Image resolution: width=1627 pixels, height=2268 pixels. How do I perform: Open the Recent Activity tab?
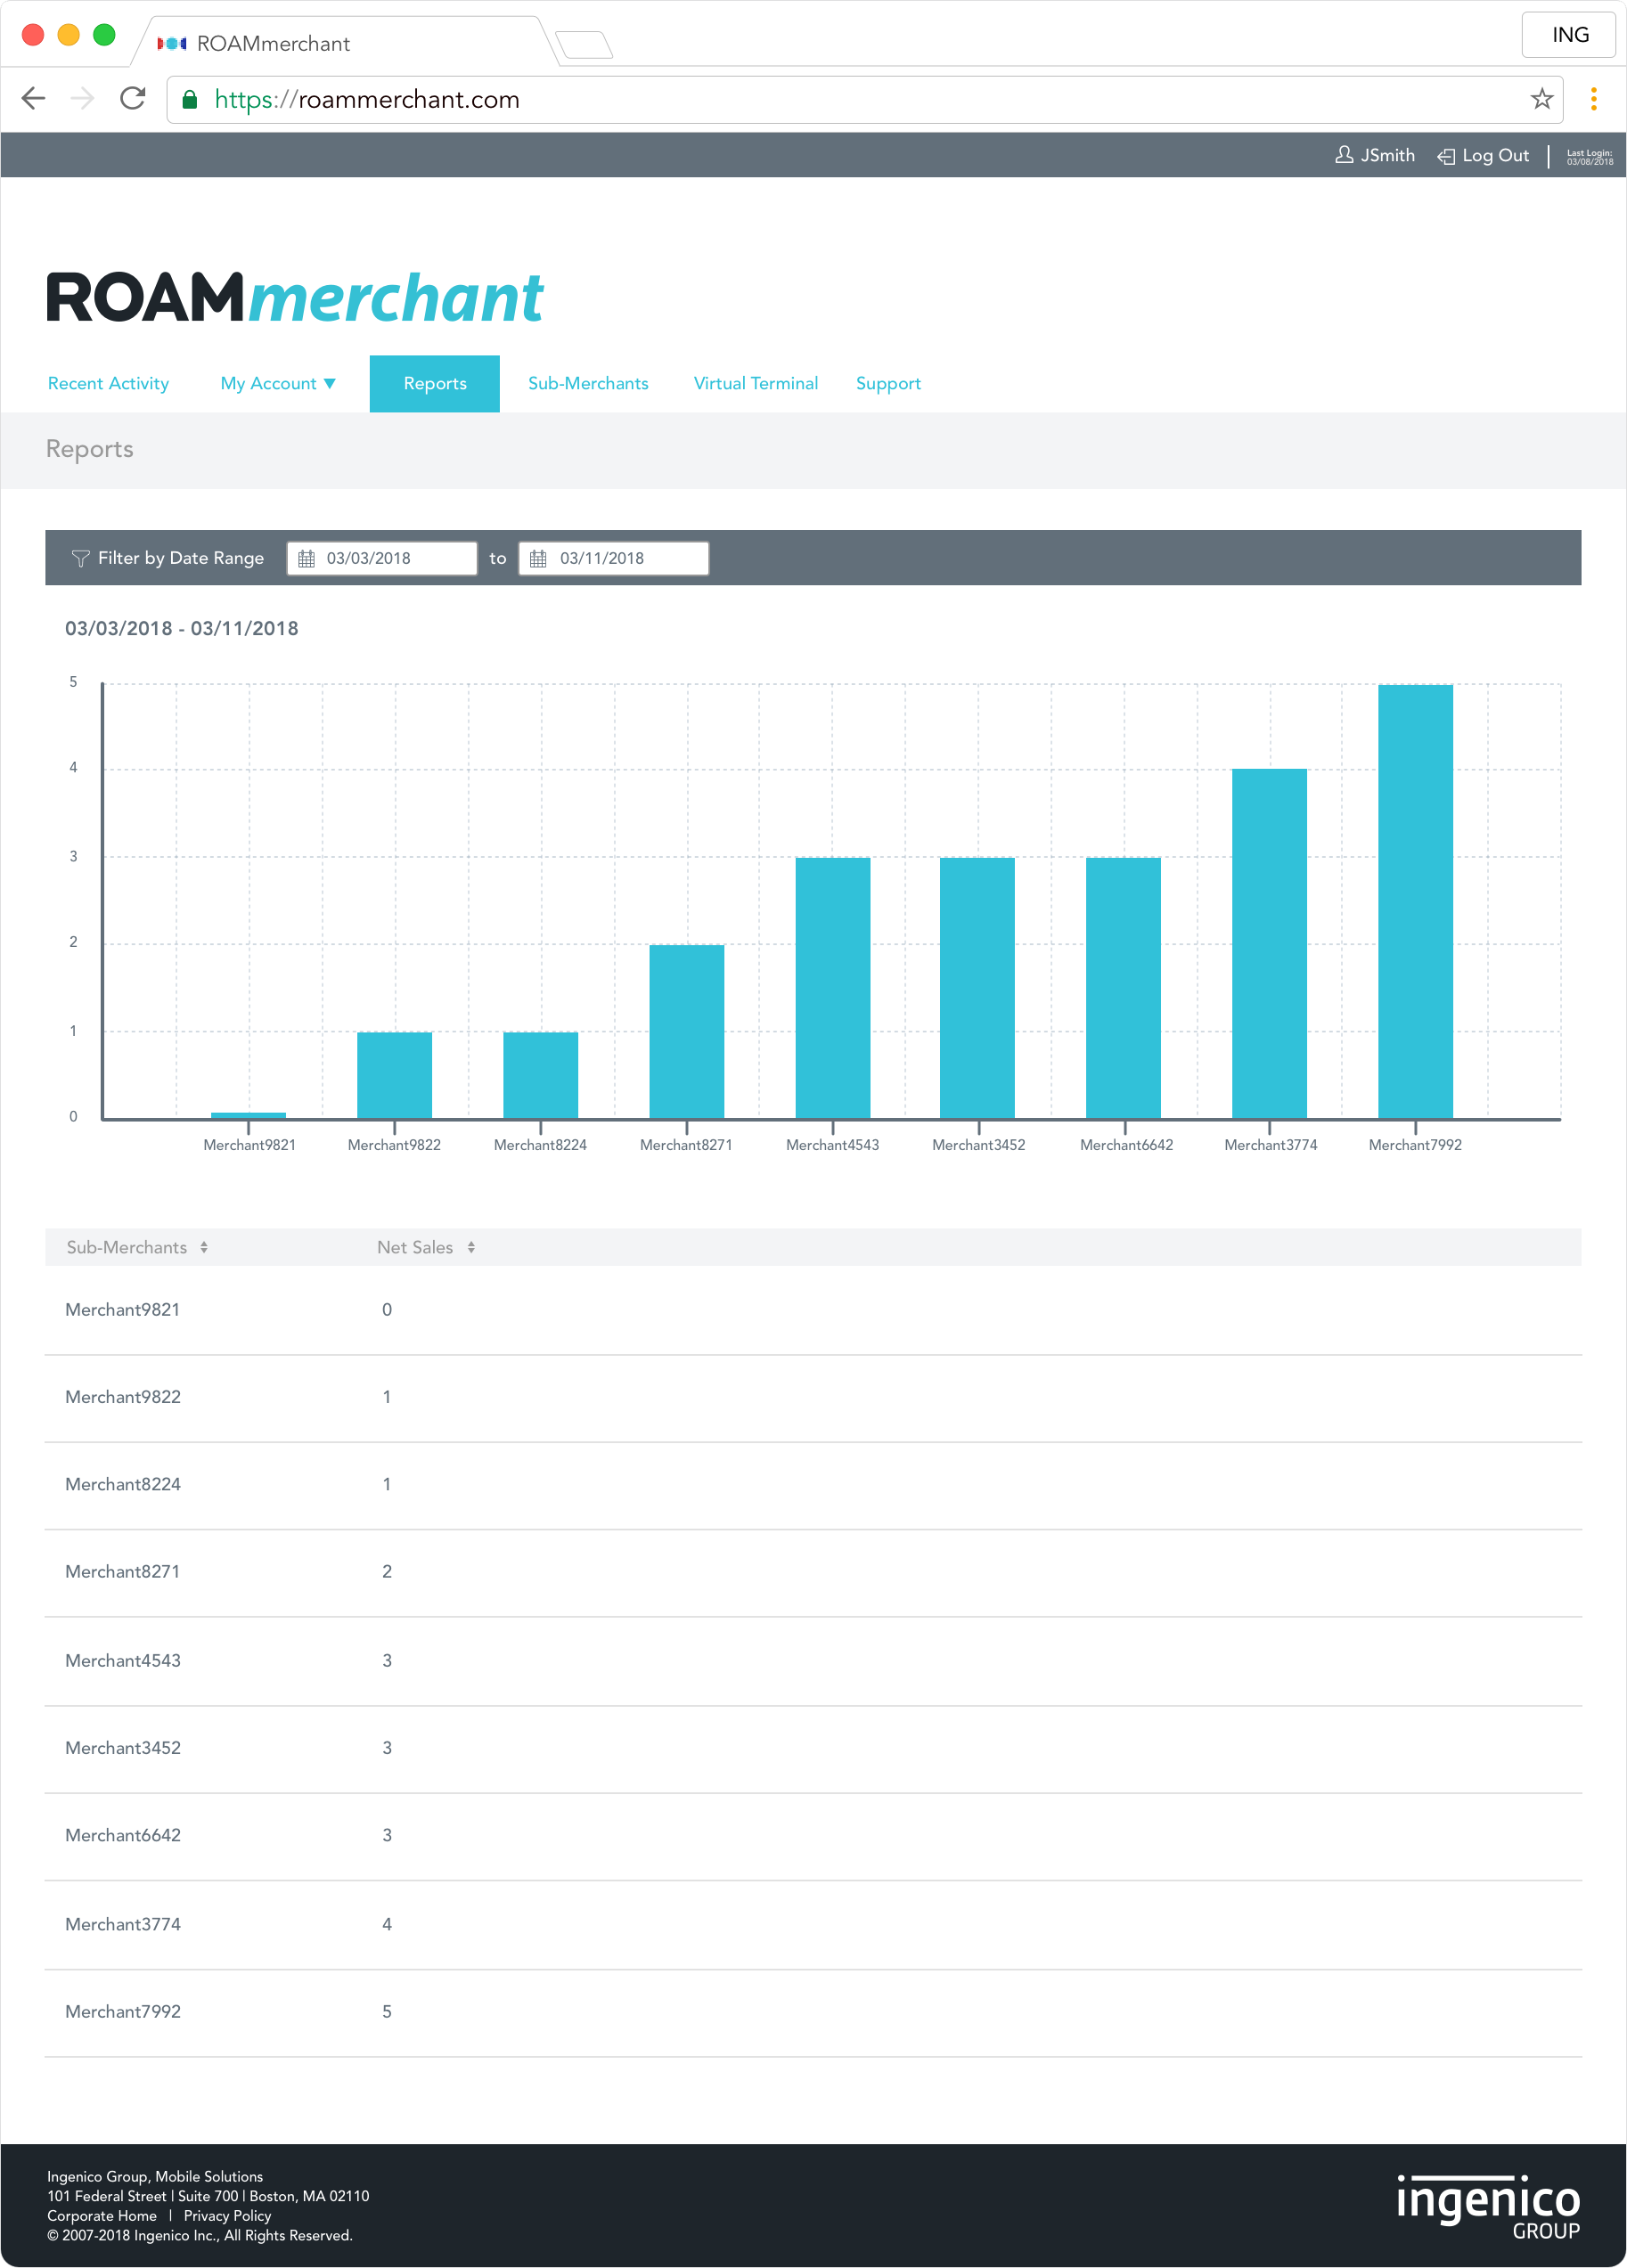coord(108,384)
